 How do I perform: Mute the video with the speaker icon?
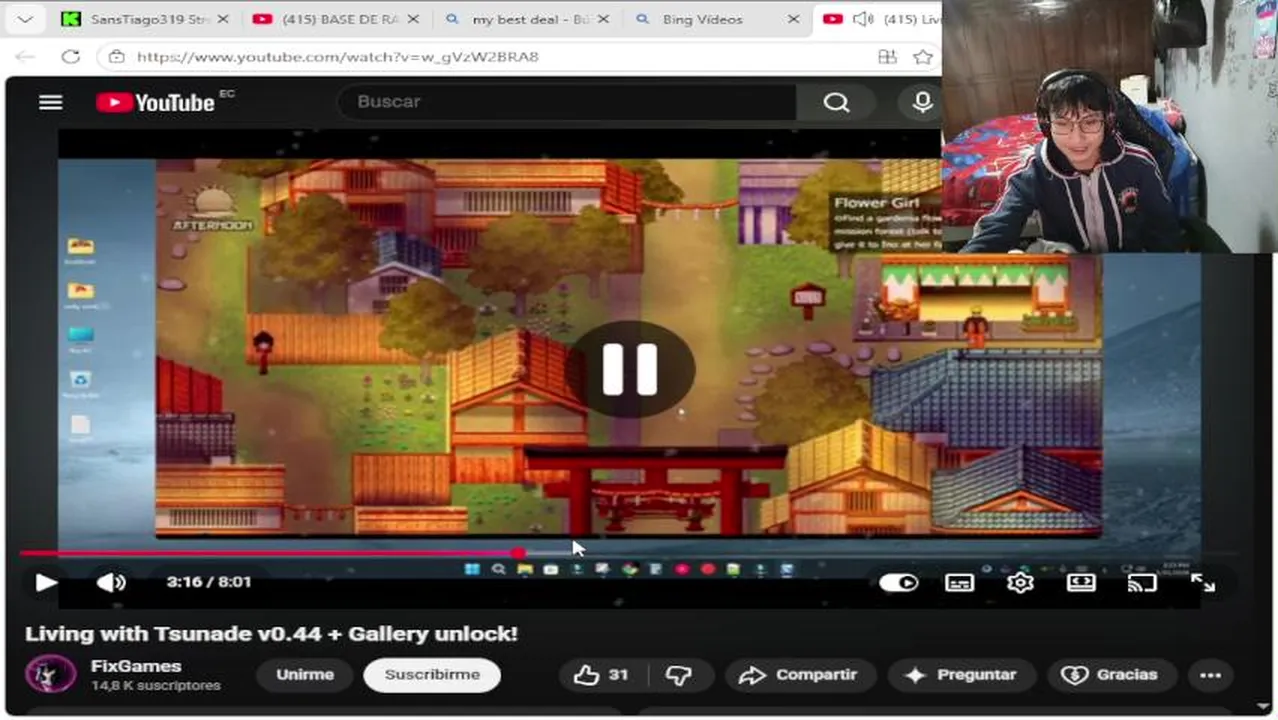pos(110,582)
